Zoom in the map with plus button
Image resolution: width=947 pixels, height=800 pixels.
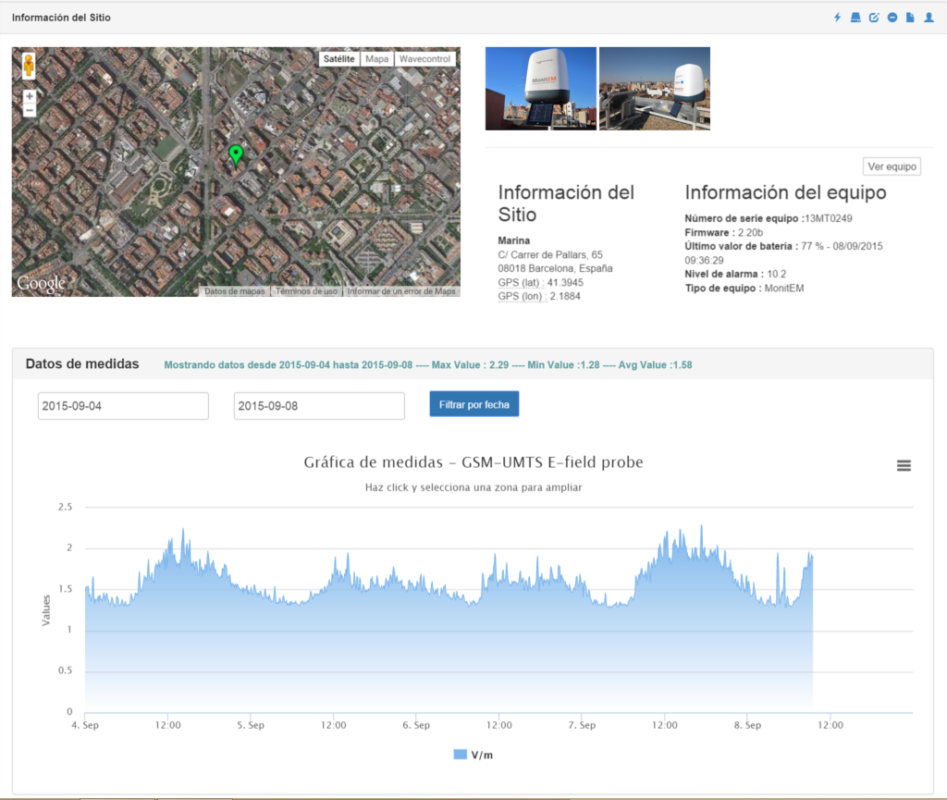[29, 97]
